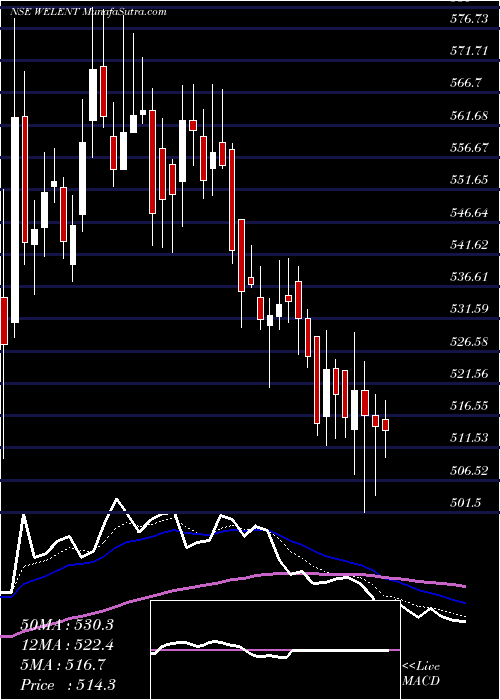The height and width of the screenshot is (700, 500).
Task: Select the 506.52 price axis label
Action: coord(469,471)
